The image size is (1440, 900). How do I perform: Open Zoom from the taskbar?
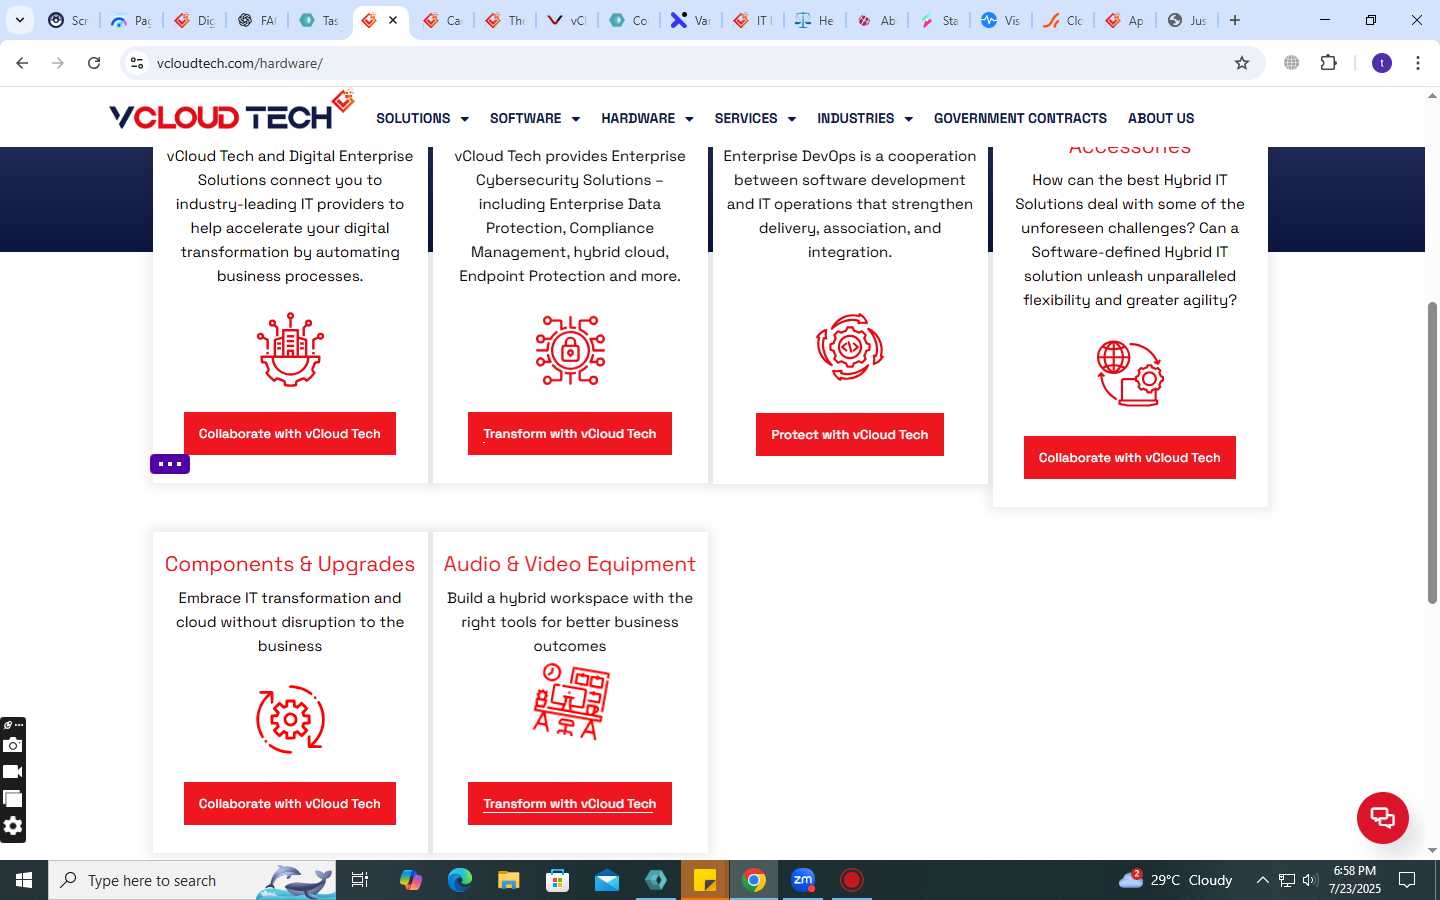coord(803,880)
